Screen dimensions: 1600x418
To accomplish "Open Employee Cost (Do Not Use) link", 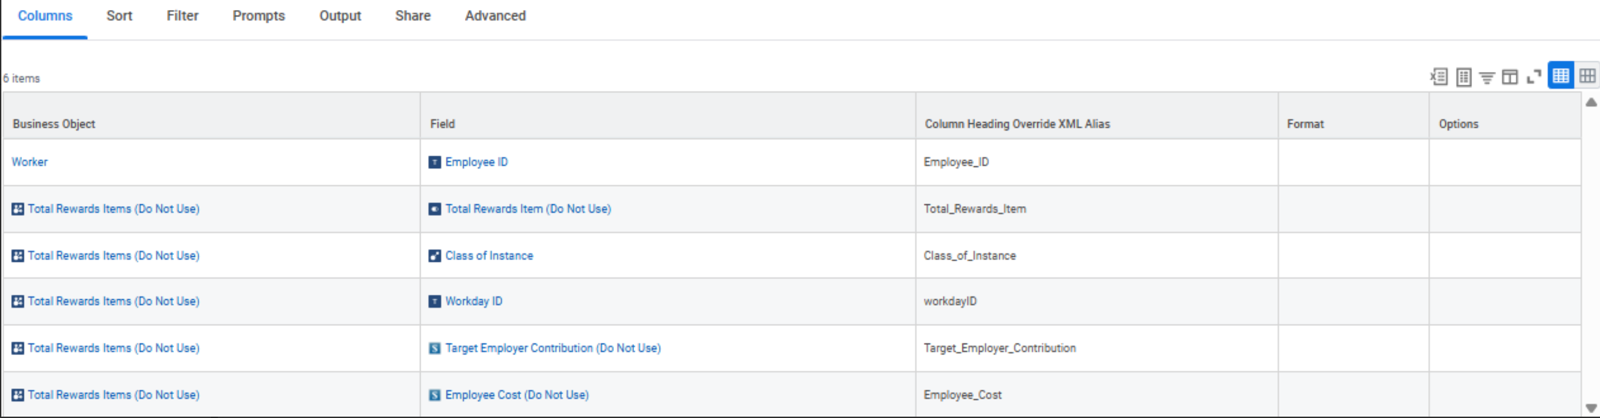I will pyautogui.click(x=517, y=395).
